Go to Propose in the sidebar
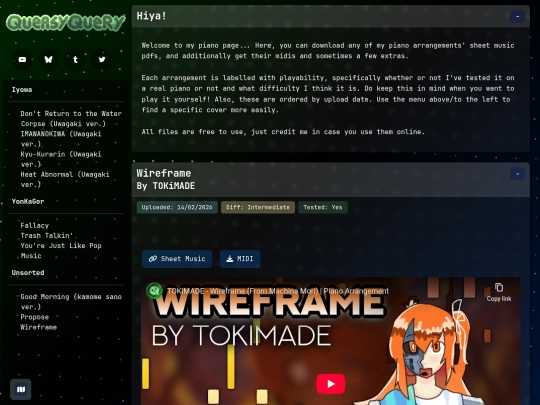540x405 pixels. coord(34,317)
